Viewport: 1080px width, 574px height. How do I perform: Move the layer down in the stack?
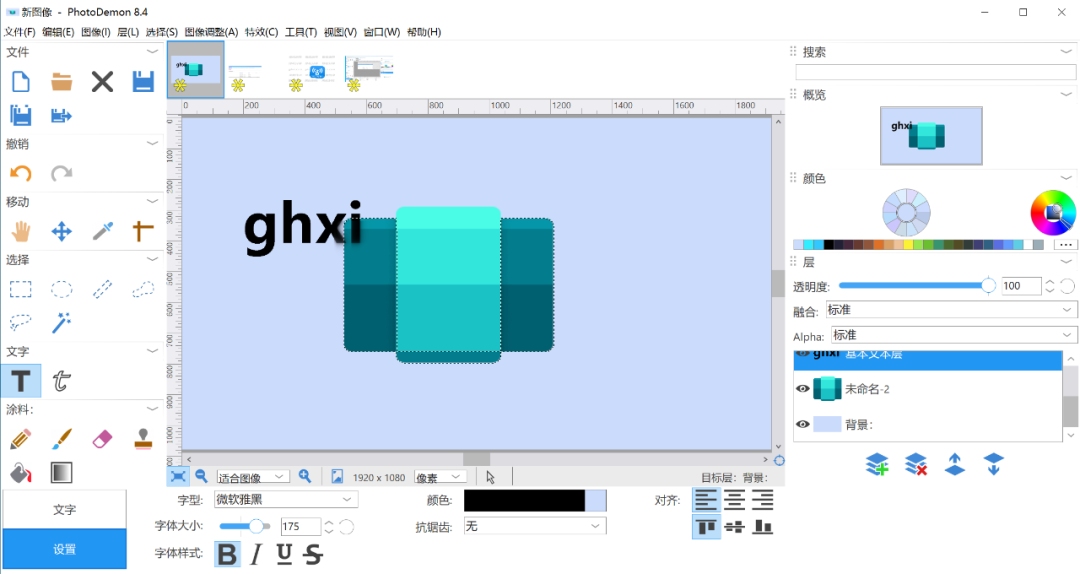[x=993, y=464]
